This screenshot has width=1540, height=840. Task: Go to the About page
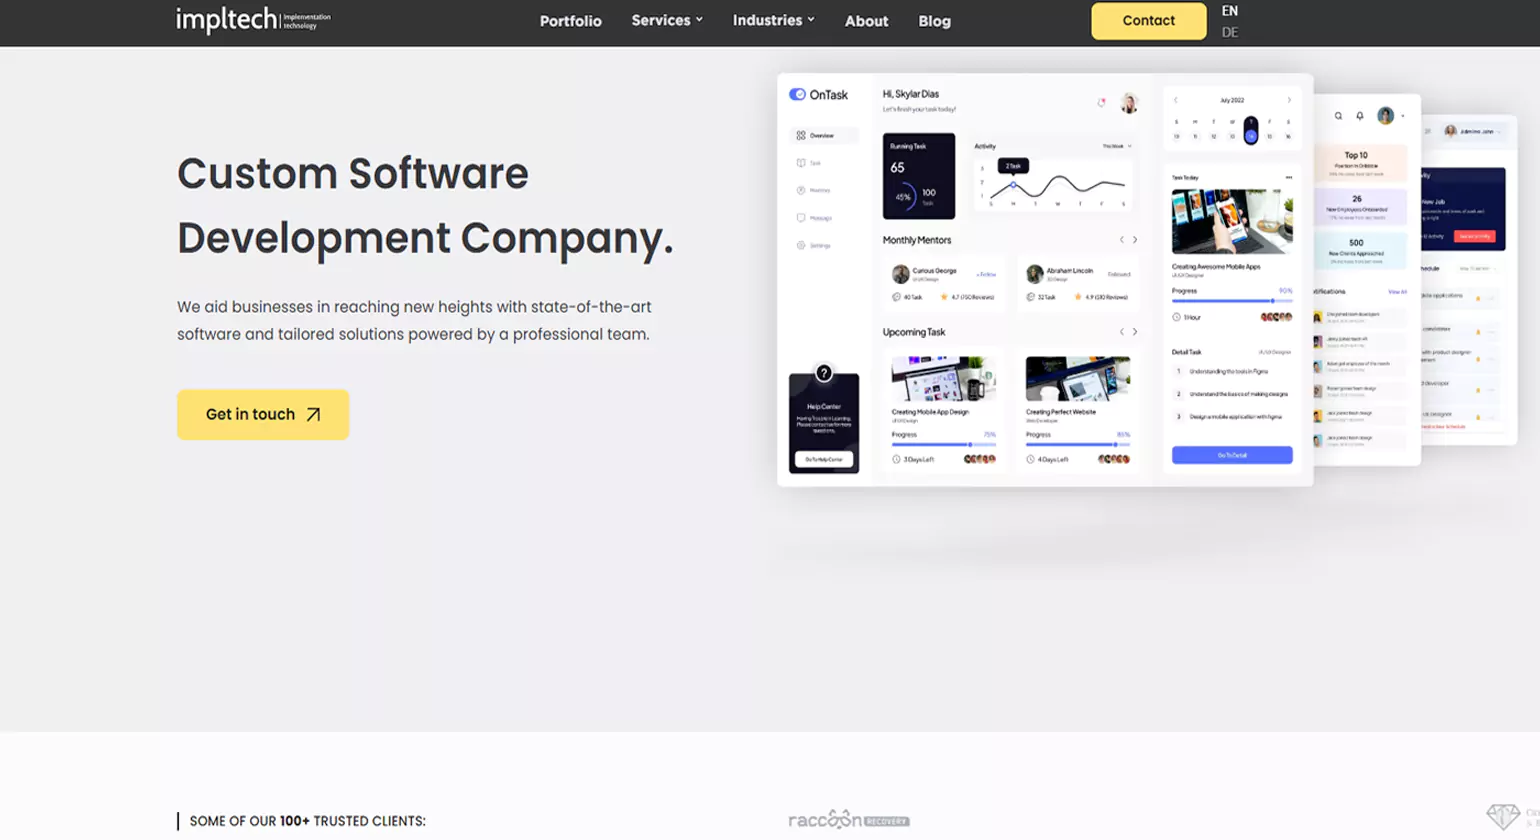coord(866,21)
